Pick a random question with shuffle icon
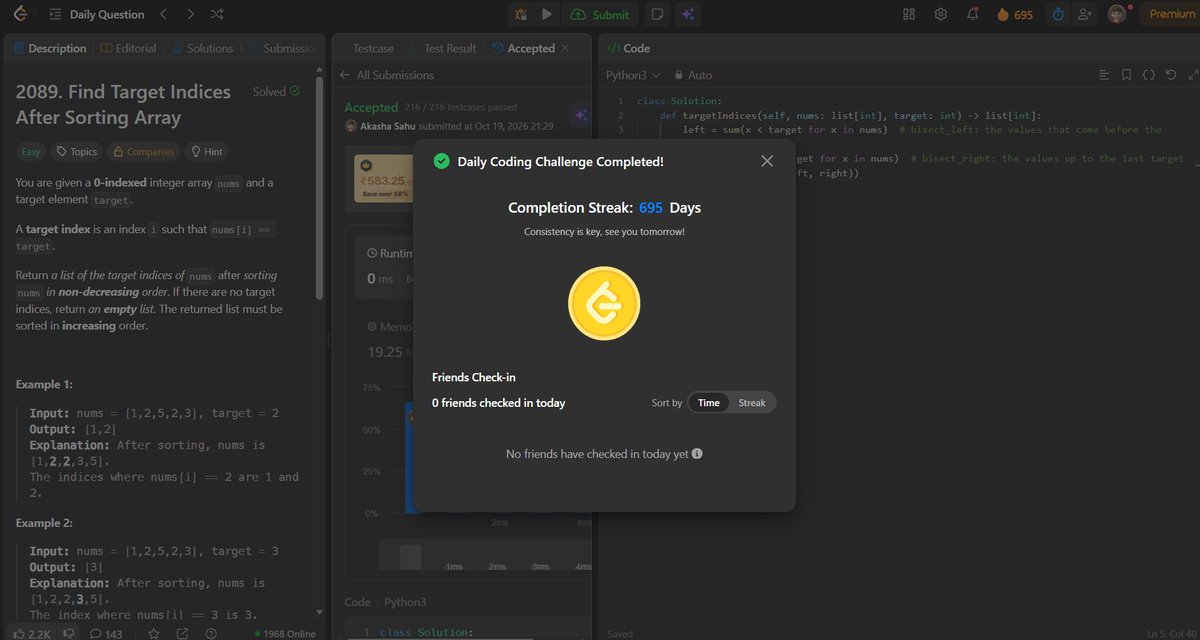 click(218, 14)
